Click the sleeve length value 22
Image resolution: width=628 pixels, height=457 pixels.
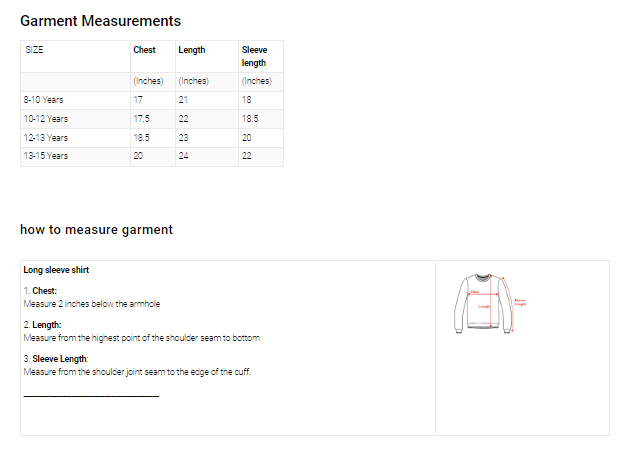(x=247, y=156)
